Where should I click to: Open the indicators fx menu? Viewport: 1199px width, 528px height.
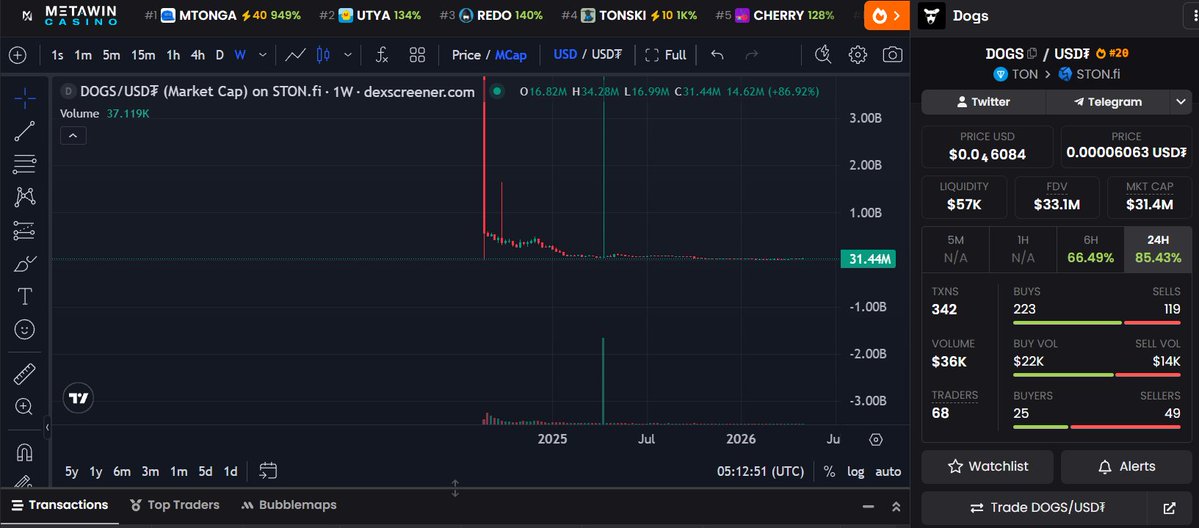(382, 55)
